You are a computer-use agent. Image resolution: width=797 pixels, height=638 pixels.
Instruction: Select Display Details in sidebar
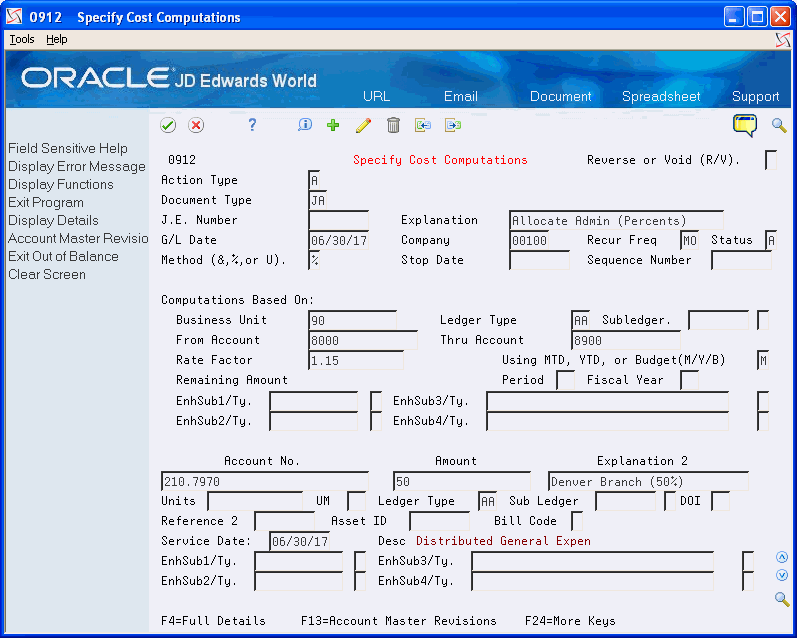click(x=53, y=221)
